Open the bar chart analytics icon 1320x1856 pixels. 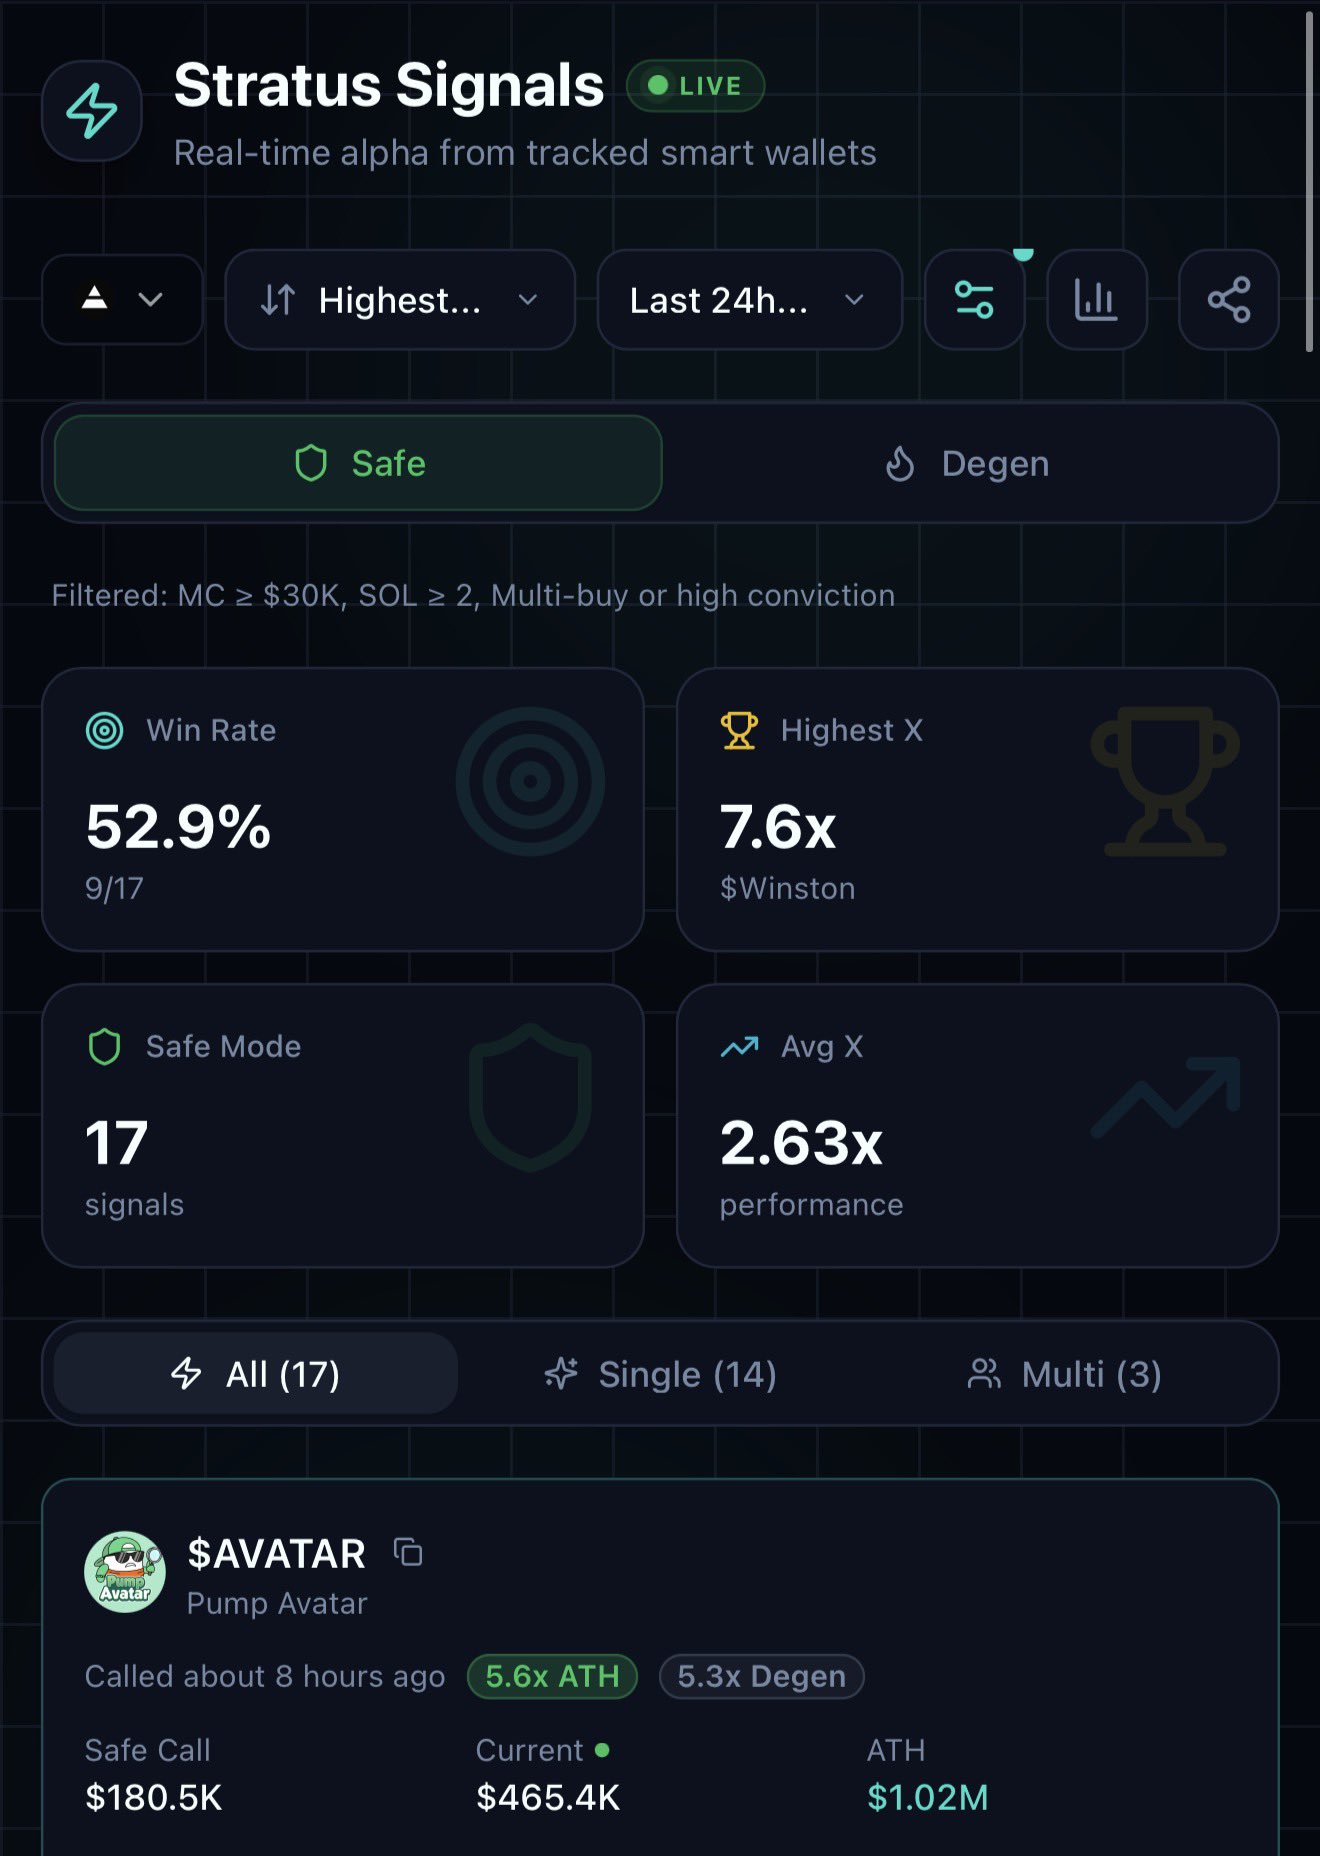(x=1096, y=299)
